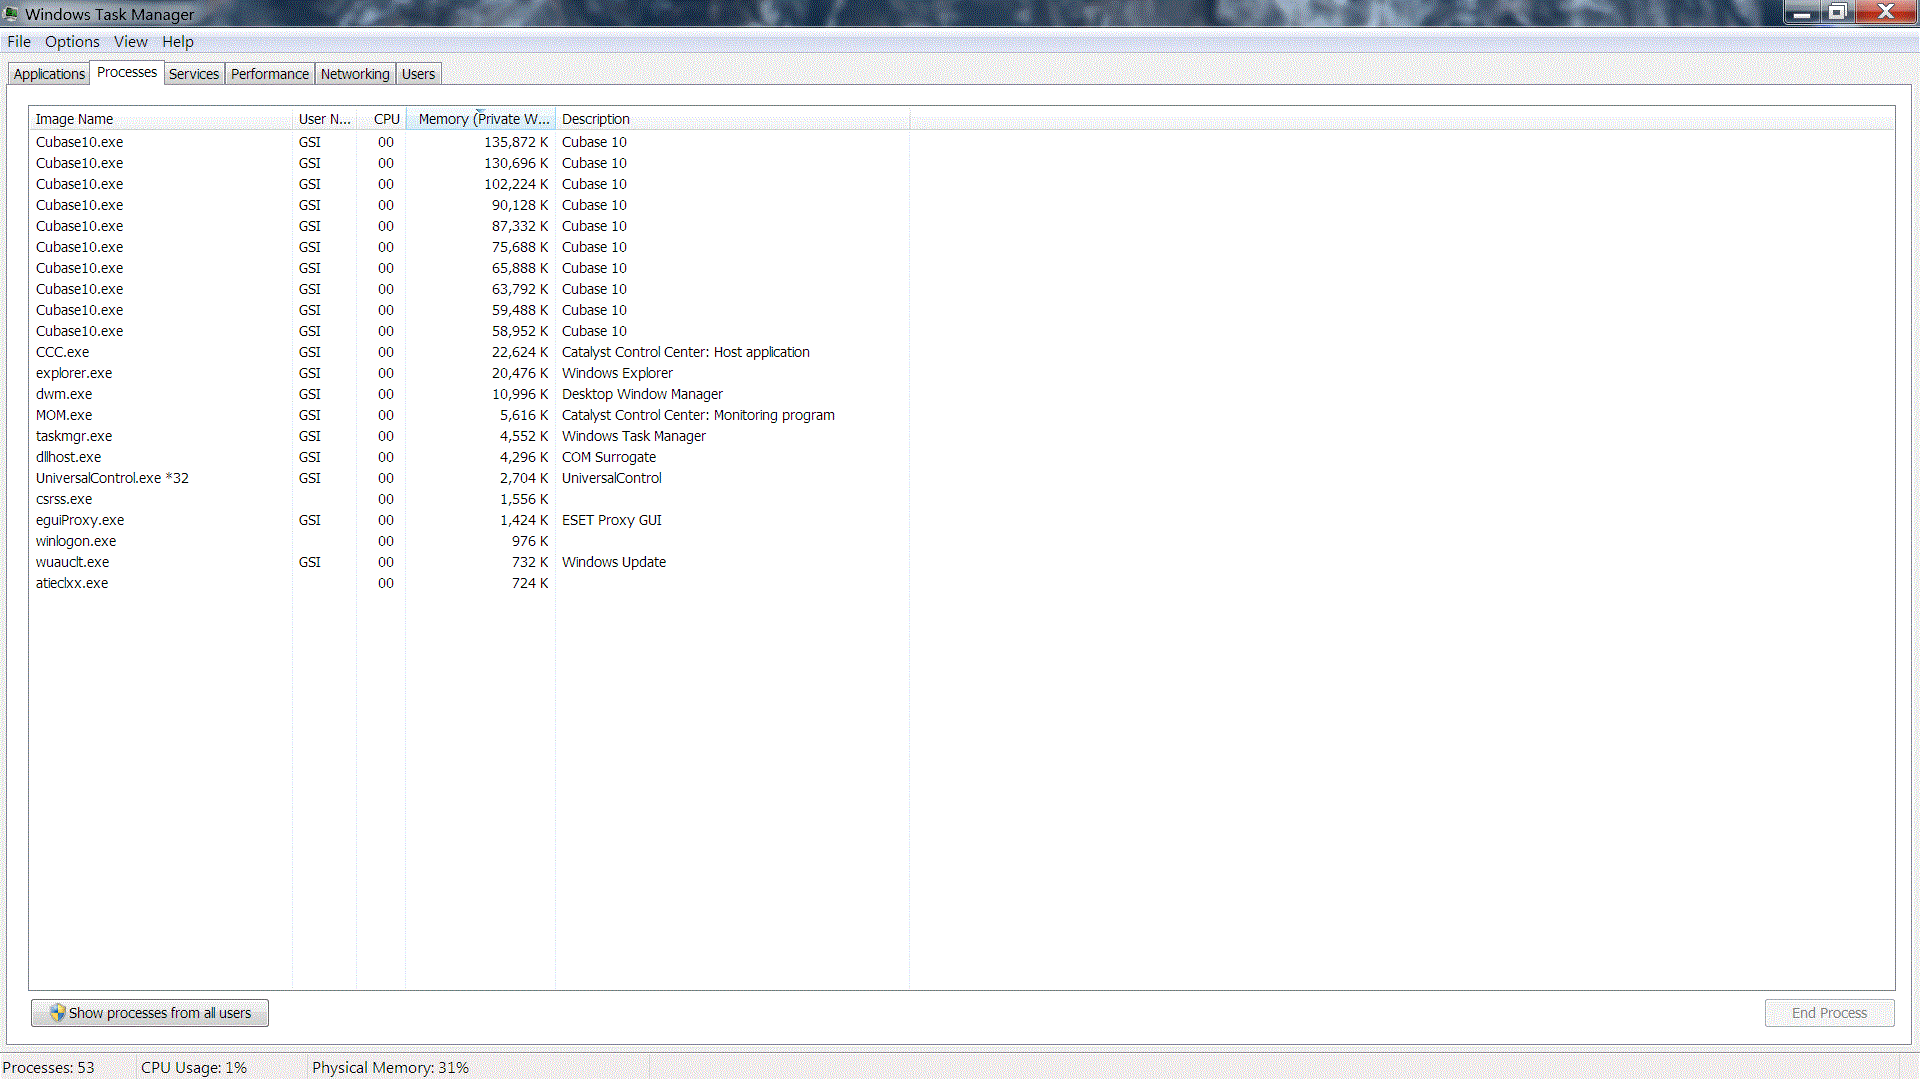The image size is (1920, 1080).
Task: Sort by the User Name column header
Action: coord(324,119)
